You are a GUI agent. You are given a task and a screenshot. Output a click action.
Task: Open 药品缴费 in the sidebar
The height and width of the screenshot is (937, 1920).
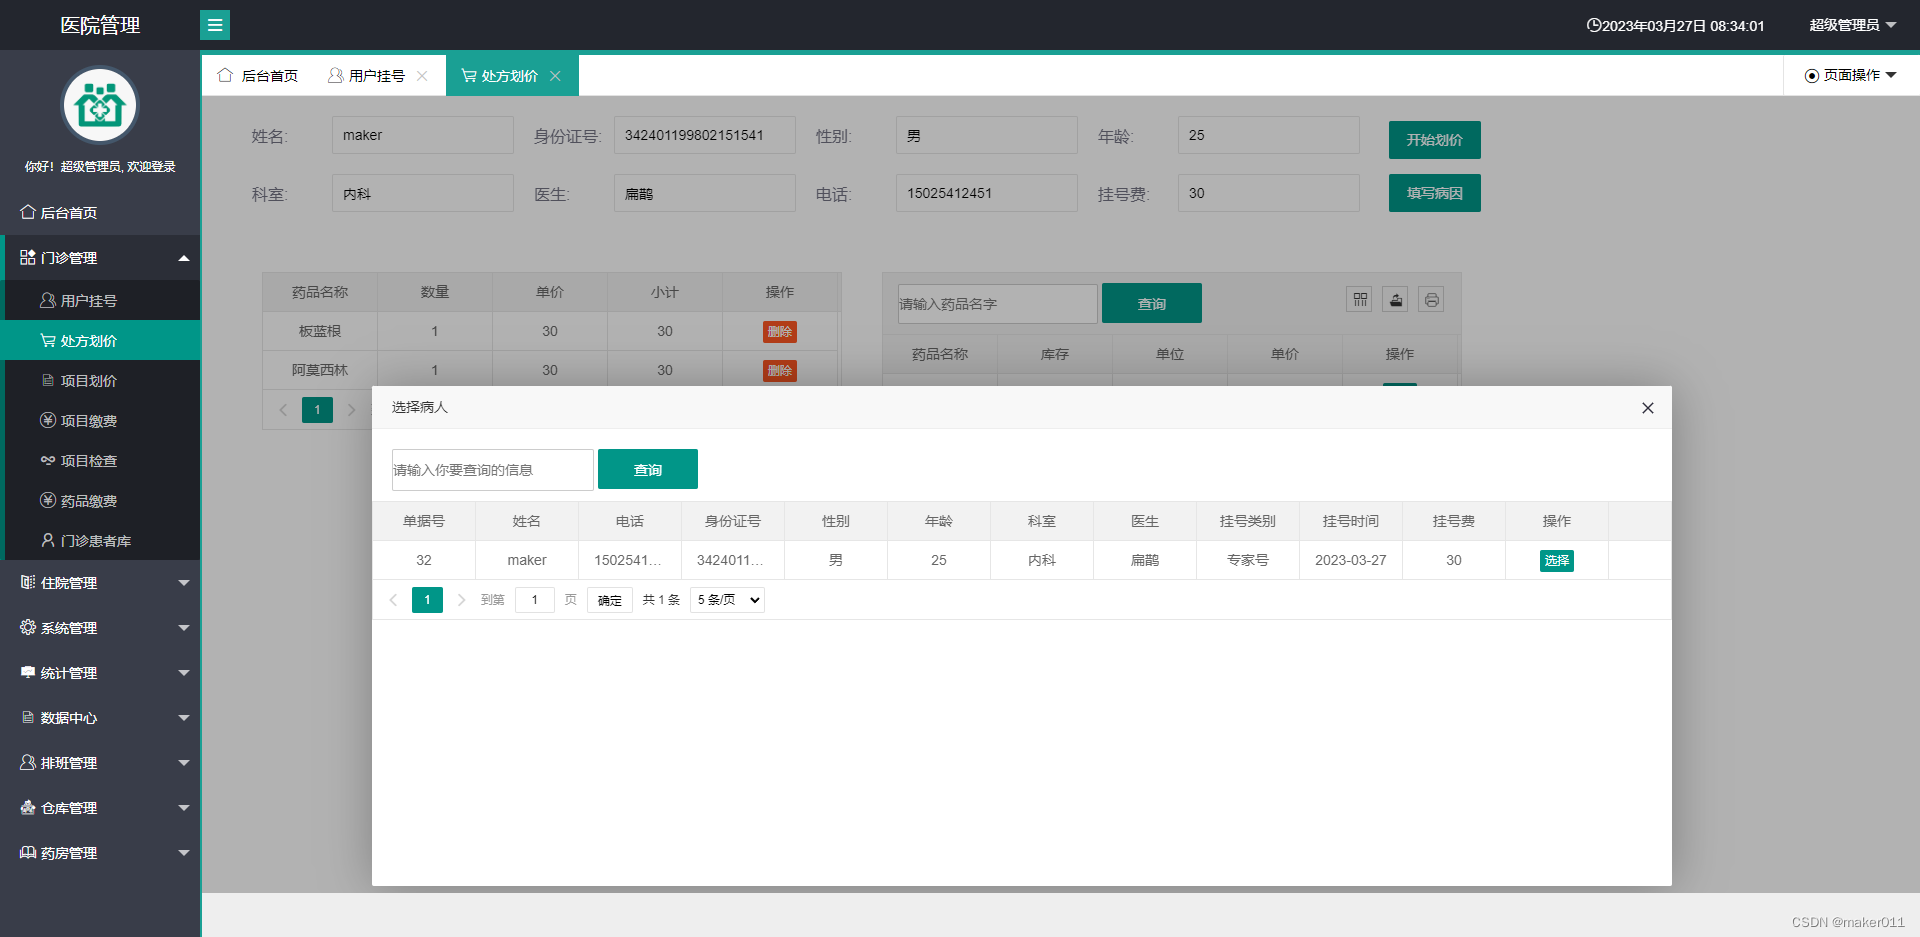(x=100, y=500)
